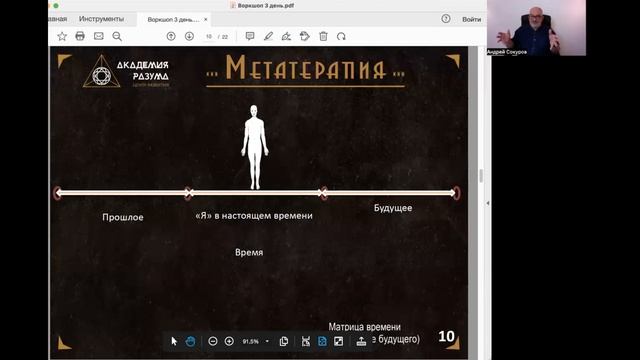Bookmark file with the star icon

tap(62, 37)
